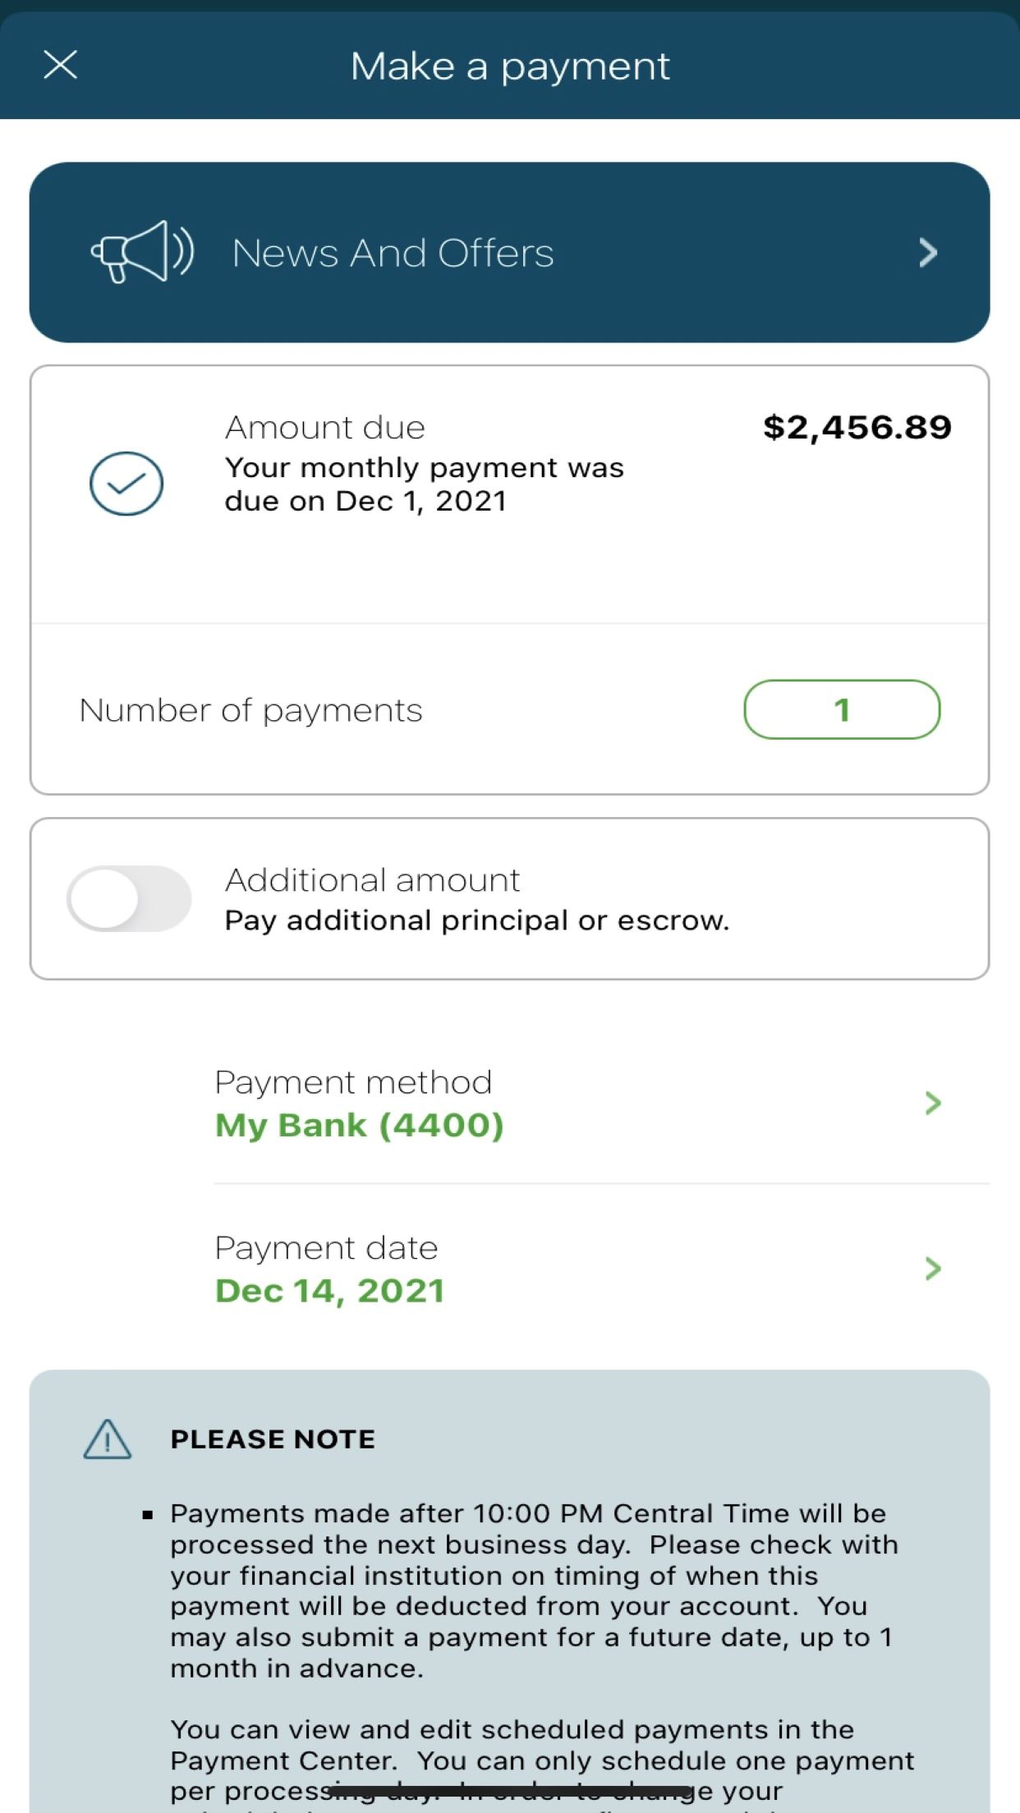The width and height of the screenshot is (1020, 1813).
Task: Open the Payment method chevron arrow
Action: click(x=933, y=1103)
